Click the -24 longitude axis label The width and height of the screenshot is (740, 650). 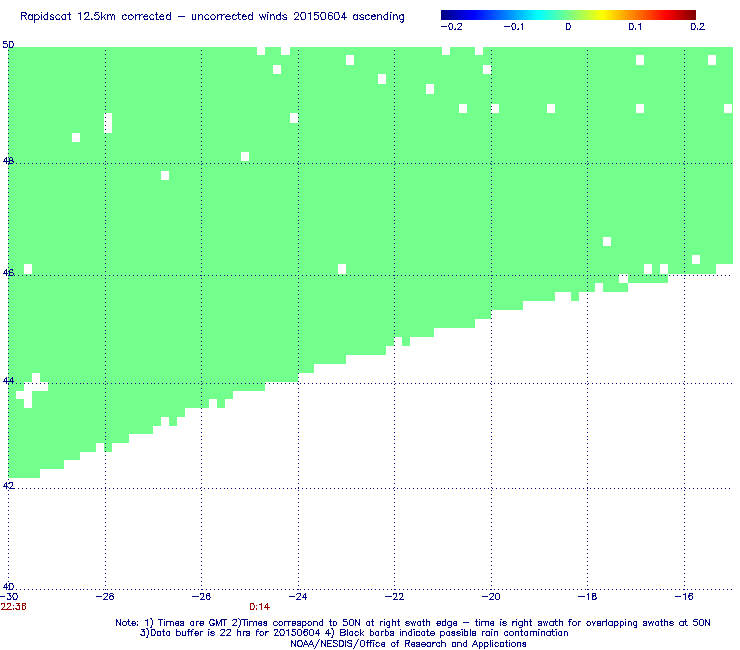[x=298, y=597]
